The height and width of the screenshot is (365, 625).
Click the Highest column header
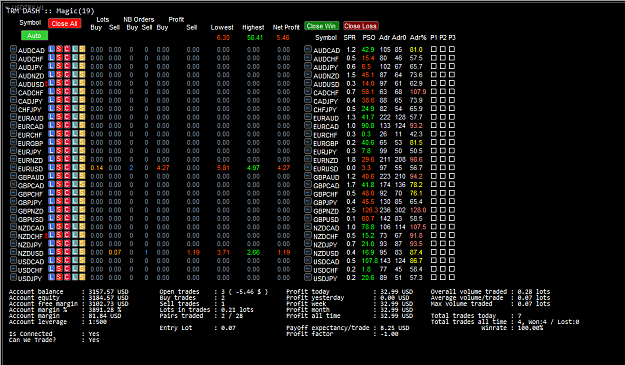click(x=253, y=27)
